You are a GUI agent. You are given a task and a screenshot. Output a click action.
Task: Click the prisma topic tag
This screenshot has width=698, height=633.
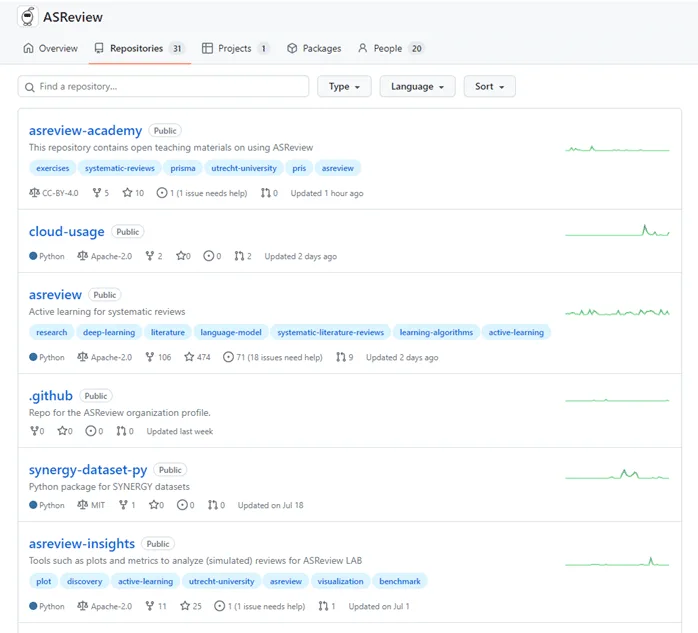point(183,168)
